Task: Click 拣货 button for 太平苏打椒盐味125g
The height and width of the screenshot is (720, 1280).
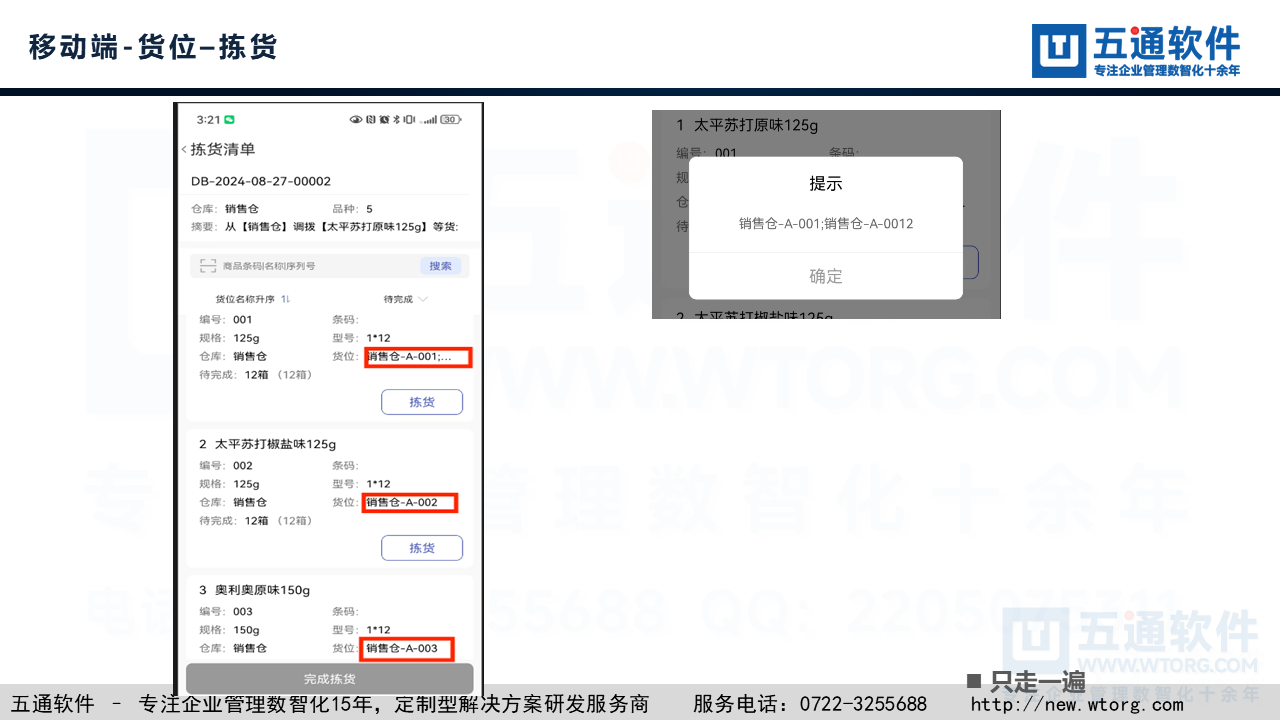Action: coord(422,548)
